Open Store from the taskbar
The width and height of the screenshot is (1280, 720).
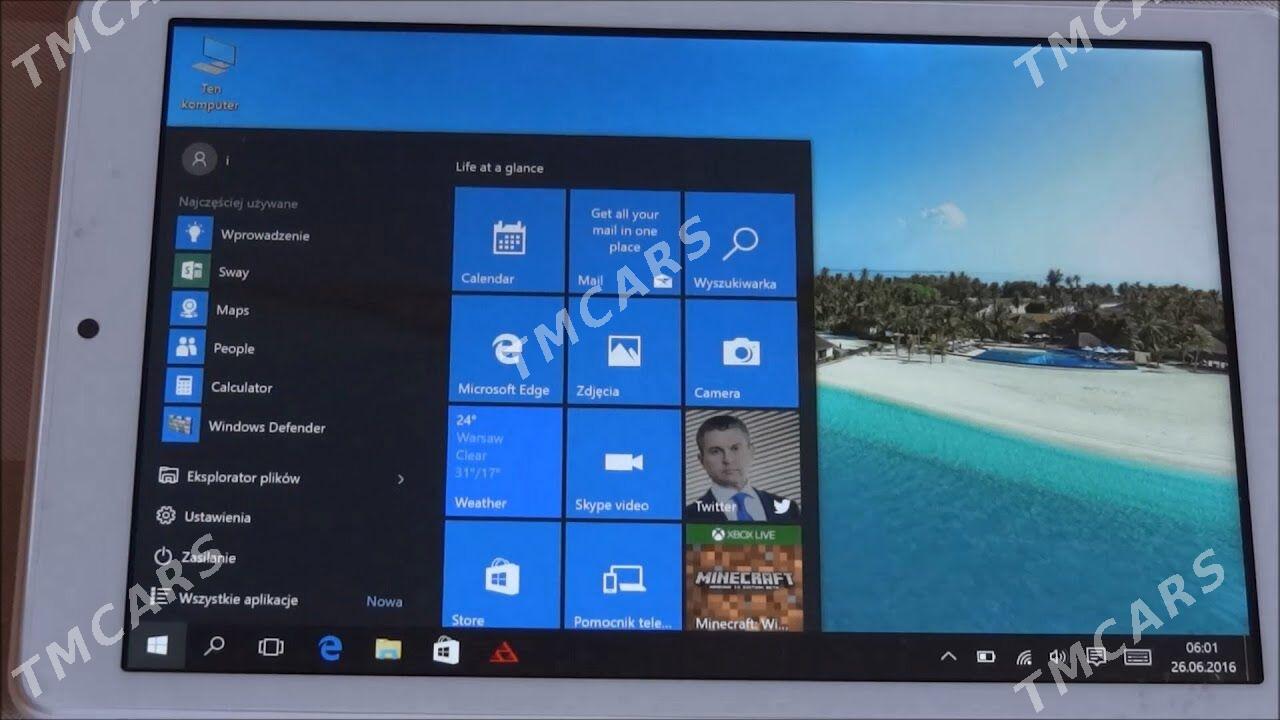[x=446, y=650]
